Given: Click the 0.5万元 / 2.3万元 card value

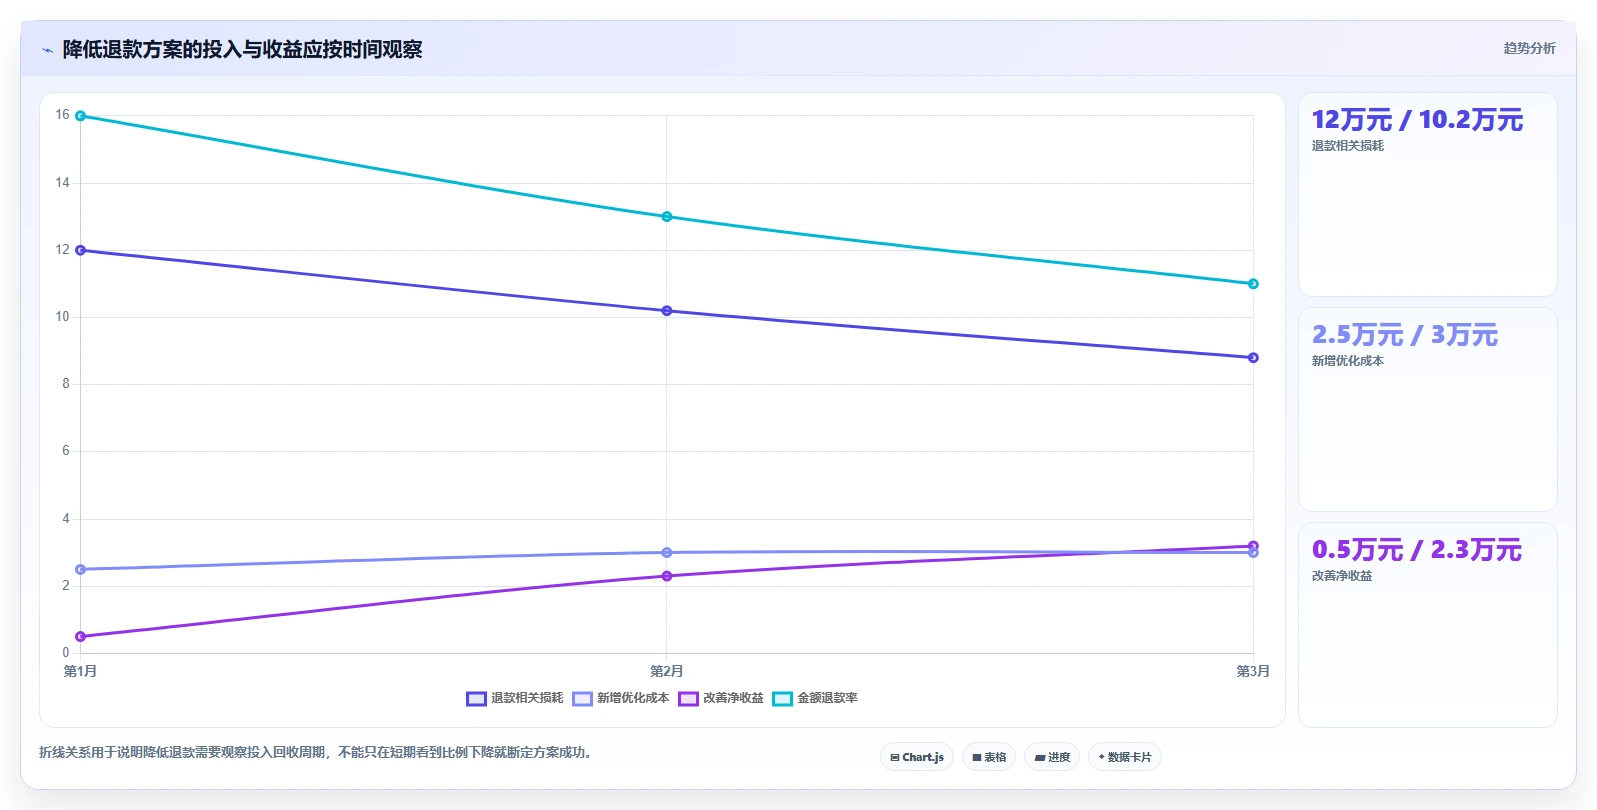Looking at the screenshot, I should [x=1416, y=550].
